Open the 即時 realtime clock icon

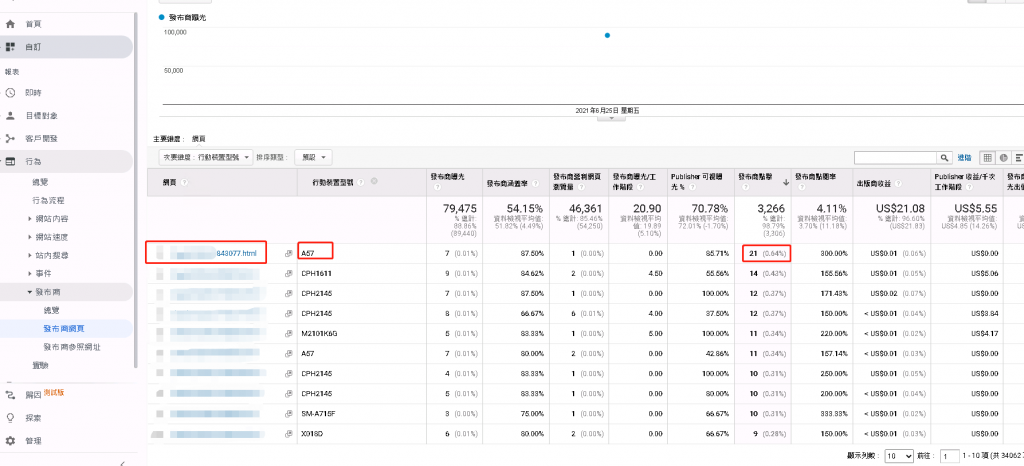pos(10,93)
